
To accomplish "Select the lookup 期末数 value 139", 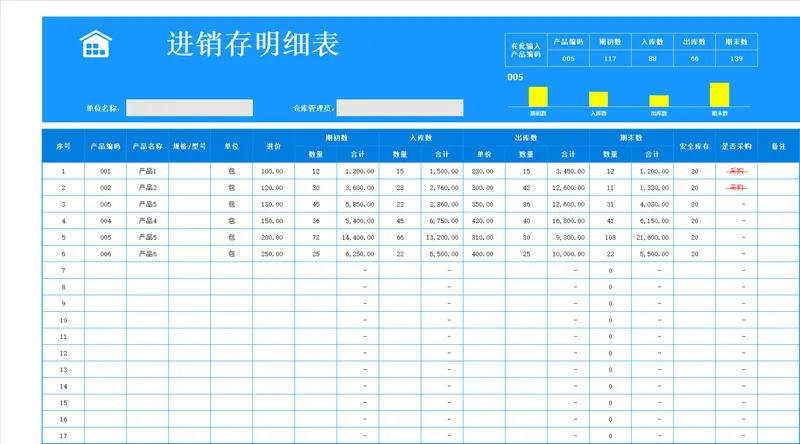I will (x=736, y=59).
